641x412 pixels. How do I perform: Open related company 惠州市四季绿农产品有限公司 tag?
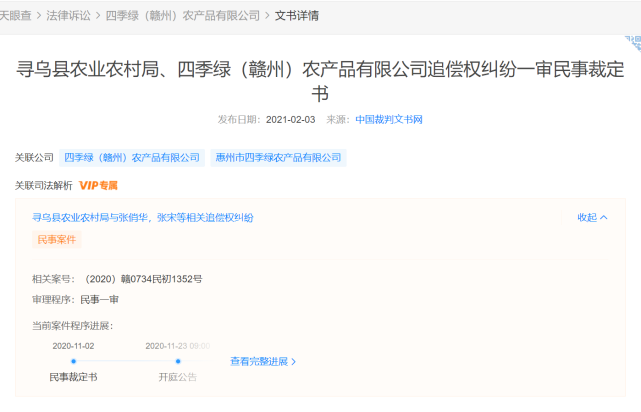click(x=278, y=158)
